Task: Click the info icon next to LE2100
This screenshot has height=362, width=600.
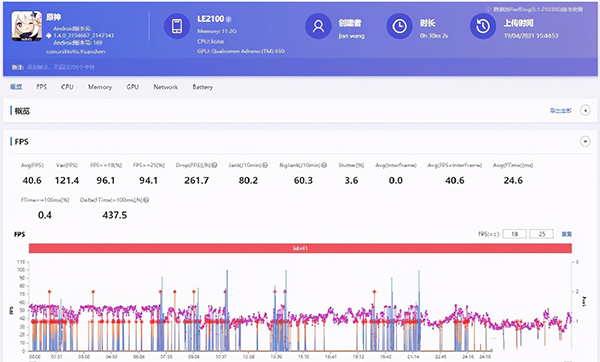Action: click(229, 19)
